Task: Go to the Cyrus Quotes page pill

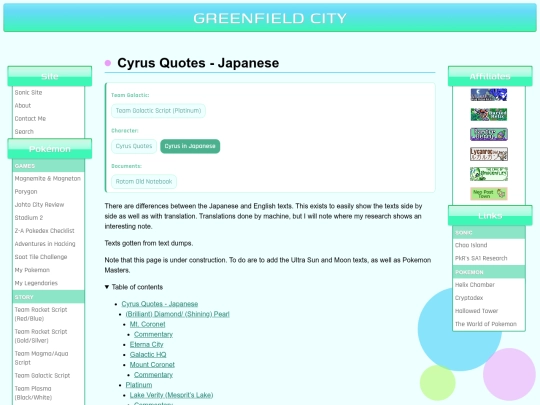Action: click(134, 146)
